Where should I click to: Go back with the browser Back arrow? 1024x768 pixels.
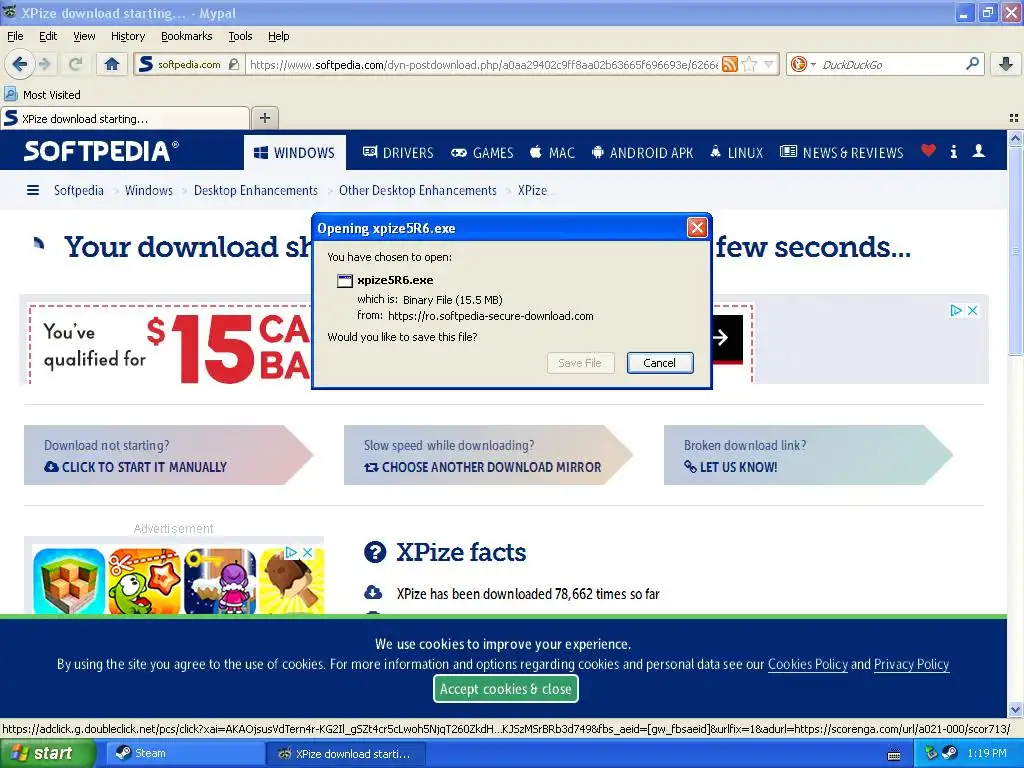tap(20, 64)
